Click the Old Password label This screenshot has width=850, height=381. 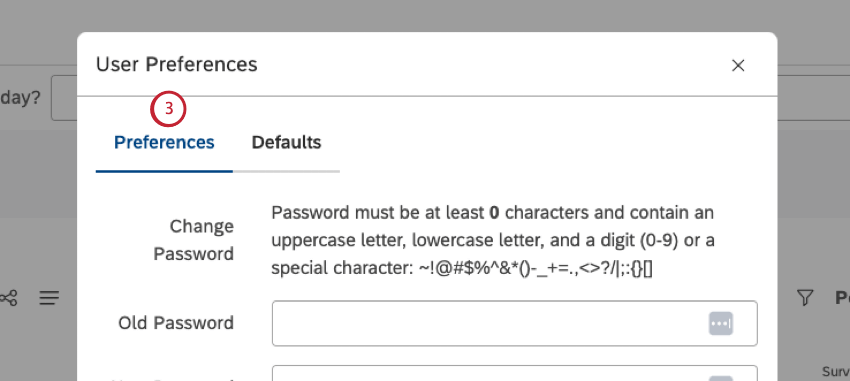[176, 323]
